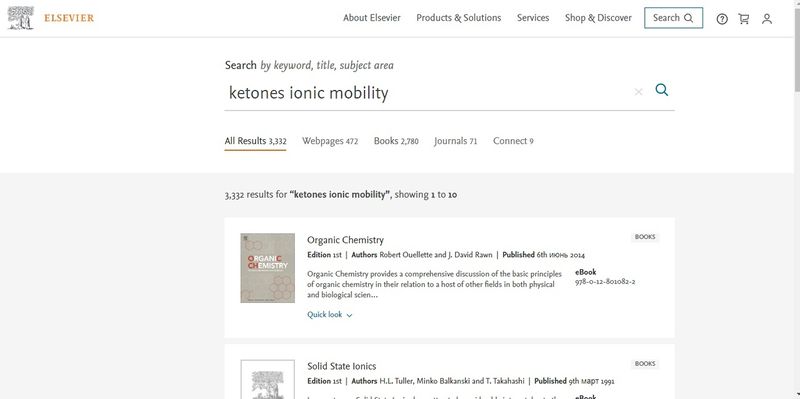Switch to the Webpages results tab
800x399 pixels.
[330, 141]
